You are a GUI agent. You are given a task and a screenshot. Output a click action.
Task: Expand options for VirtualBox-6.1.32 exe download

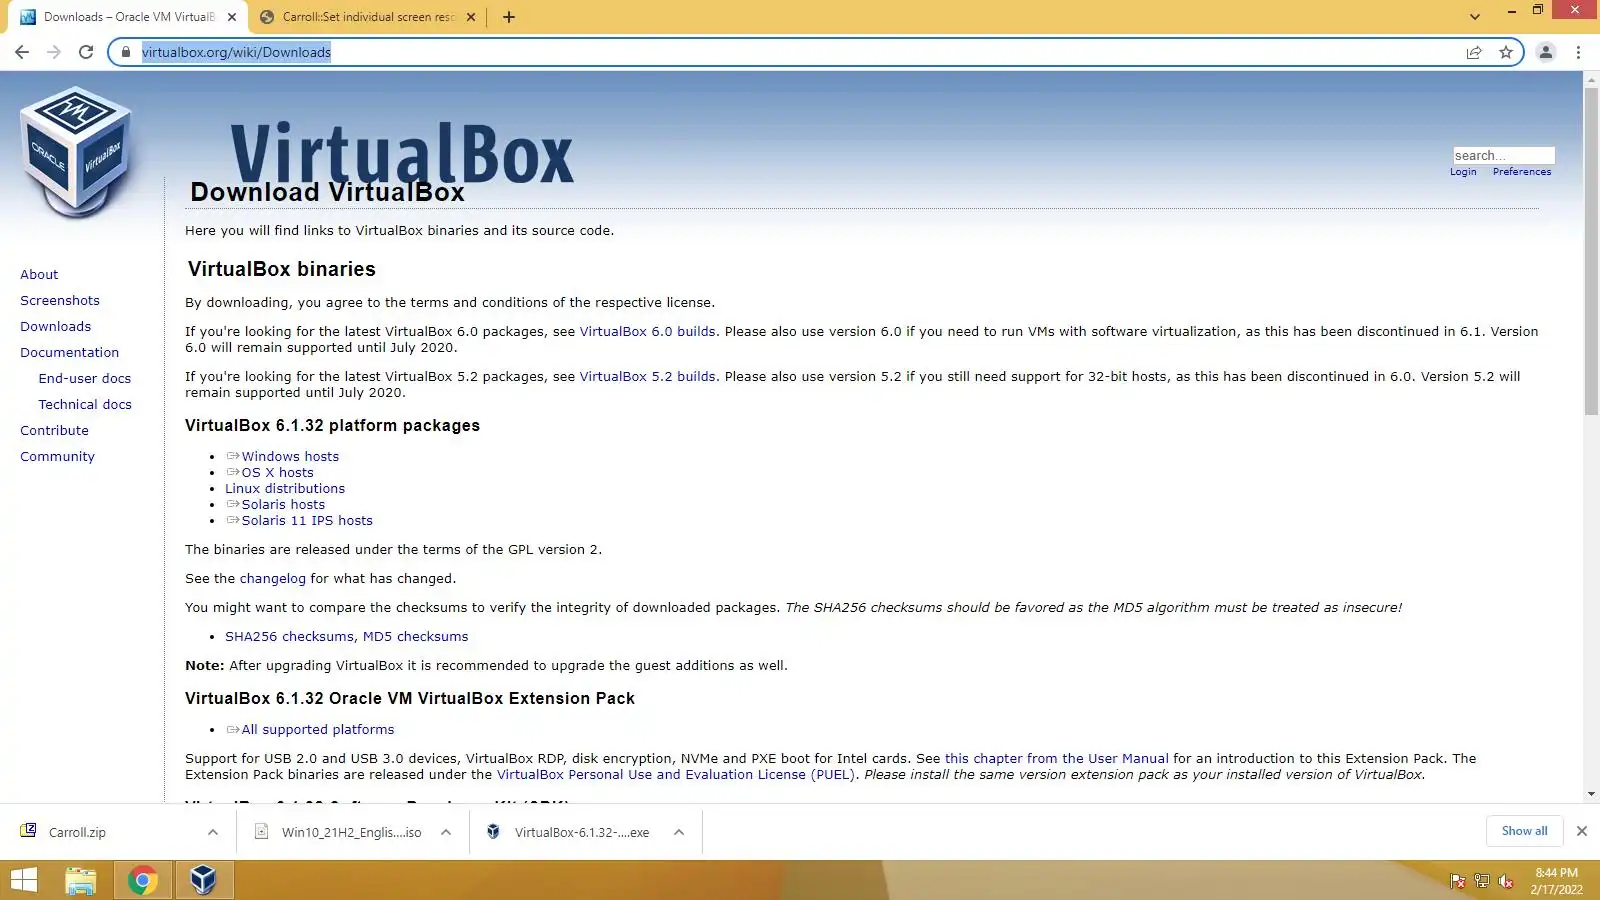point(679,832)
